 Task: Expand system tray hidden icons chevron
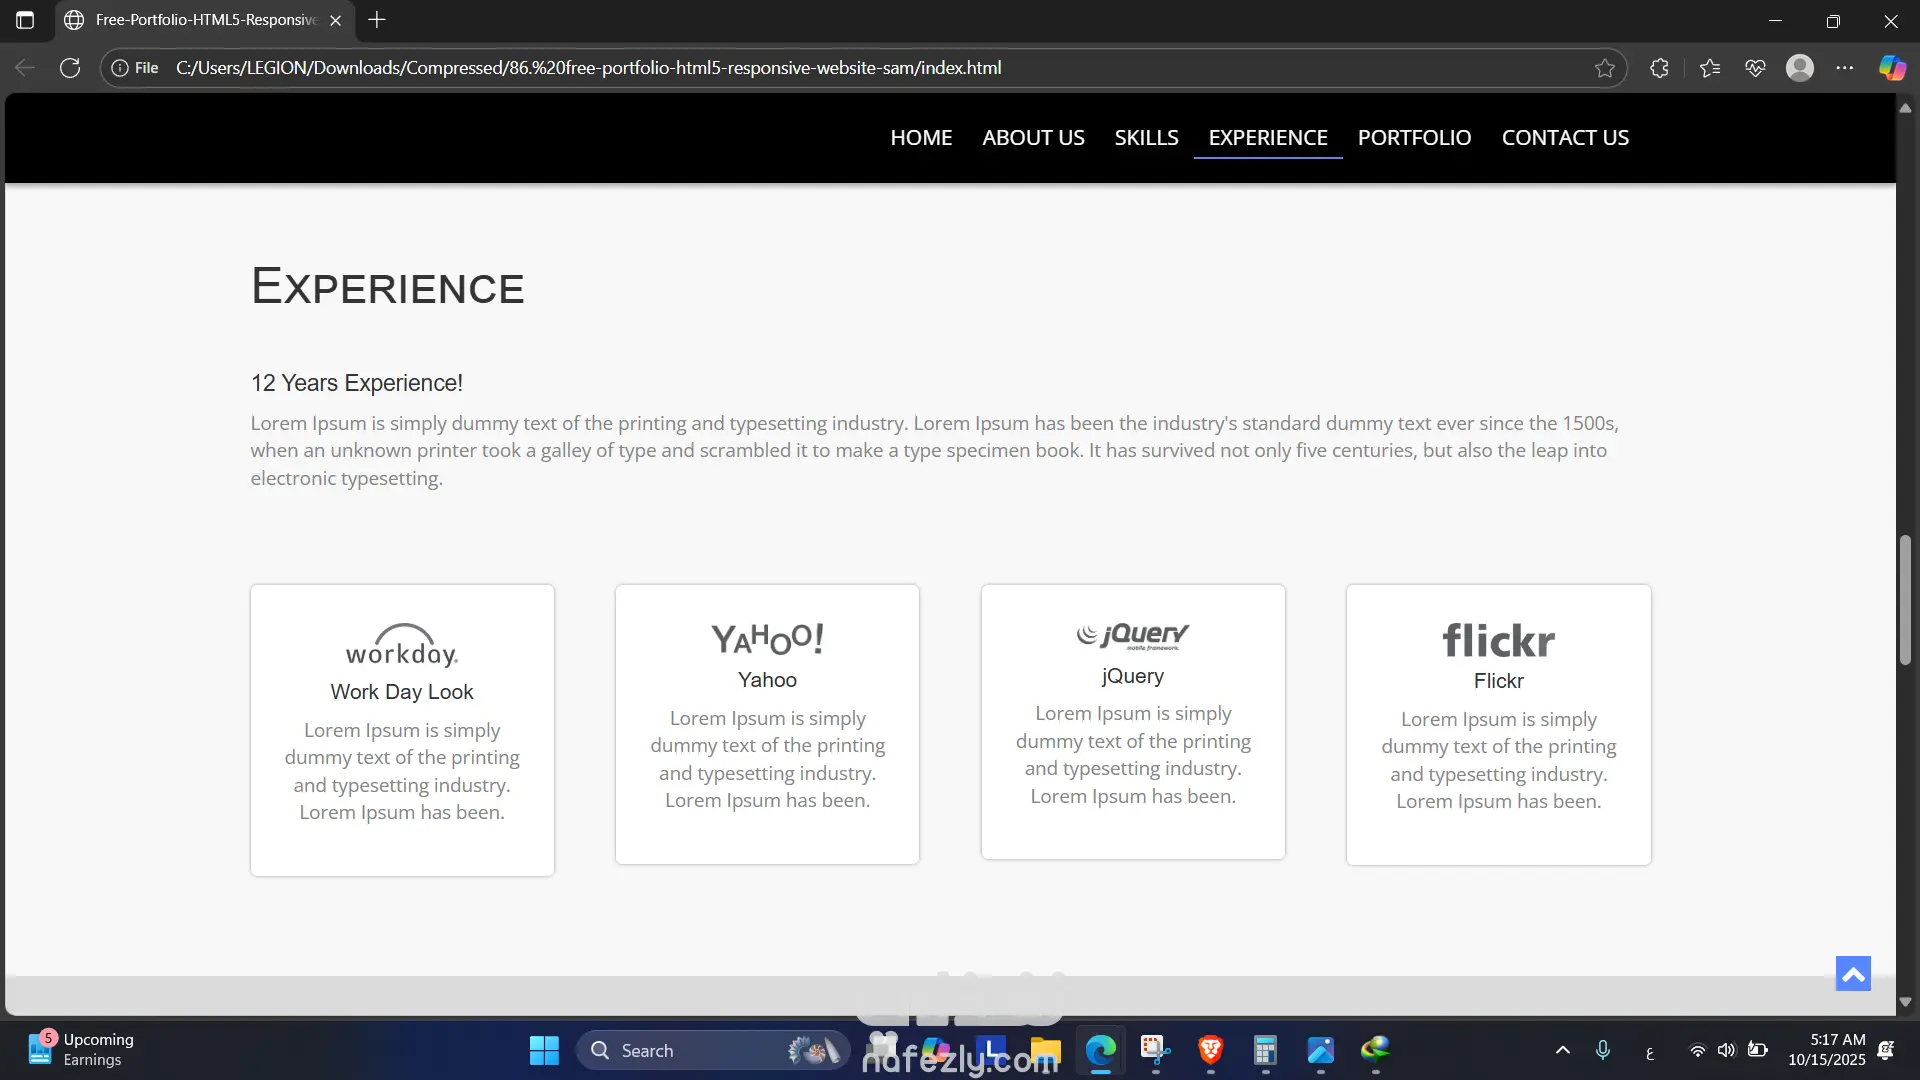[x=1563, y=1050]
